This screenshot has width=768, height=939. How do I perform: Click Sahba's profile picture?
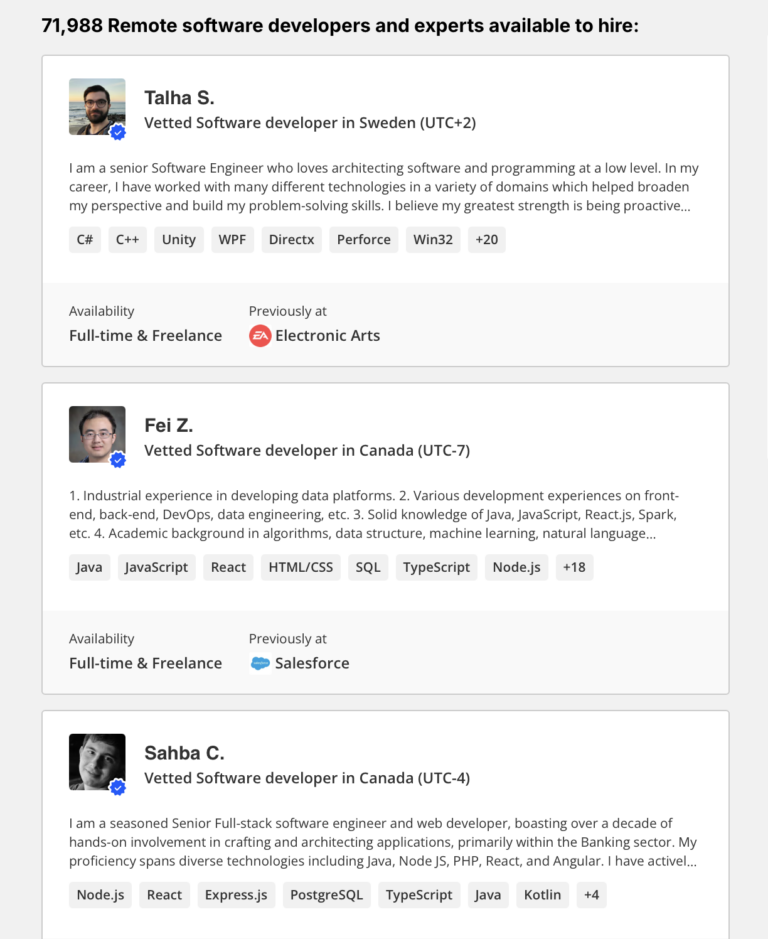pos(96,760)
